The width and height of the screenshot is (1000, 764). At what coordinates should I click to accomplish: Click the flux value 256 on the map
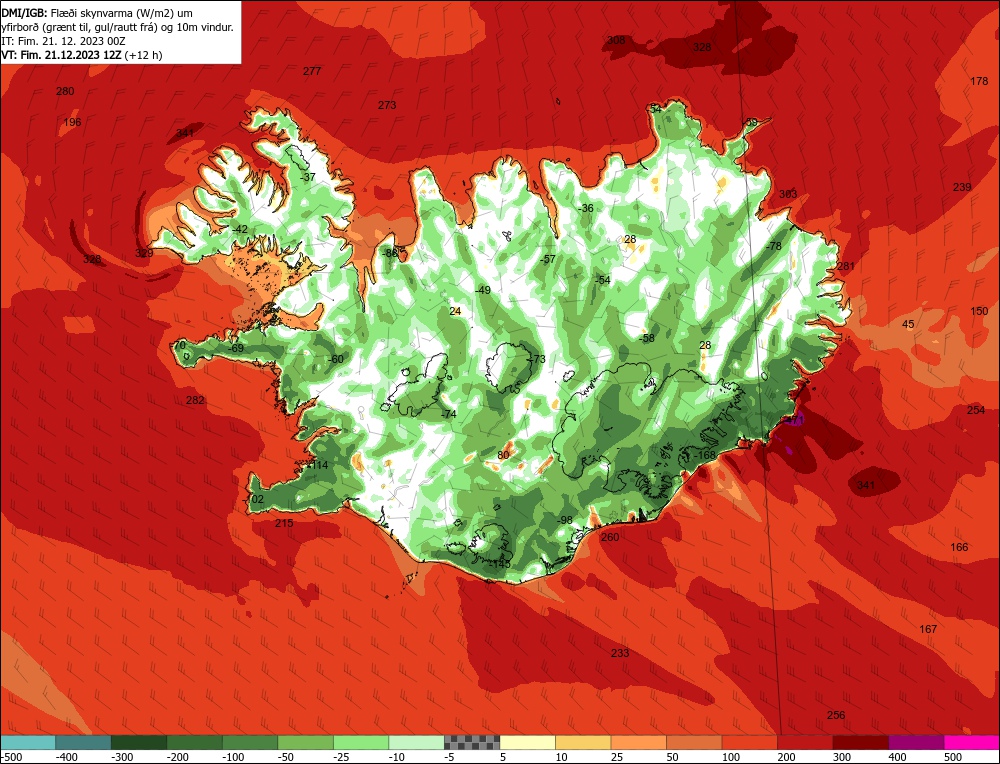tap(836, 715)
